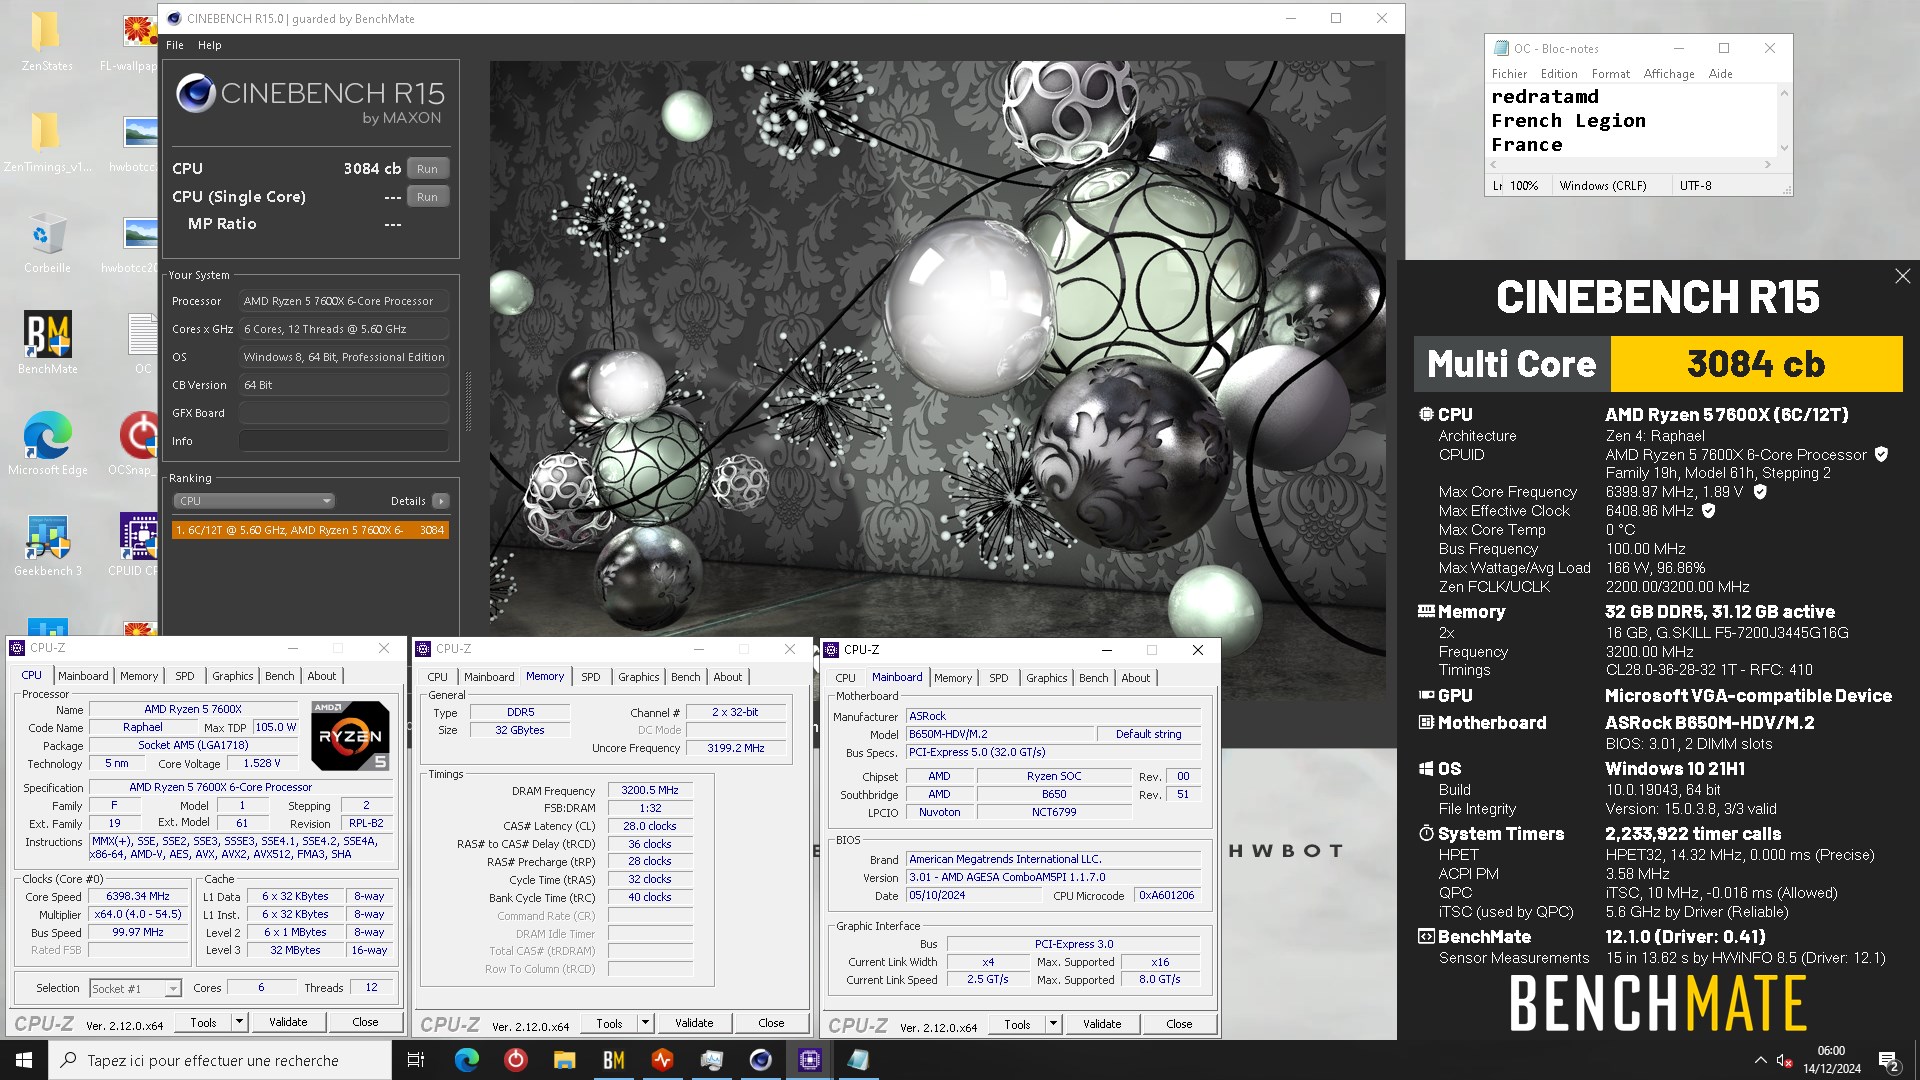Viewport: 1920px width, 1080px height.
Task: Click the Core Speed value 6398.34 MHz
Action: (x=138, y=896)
